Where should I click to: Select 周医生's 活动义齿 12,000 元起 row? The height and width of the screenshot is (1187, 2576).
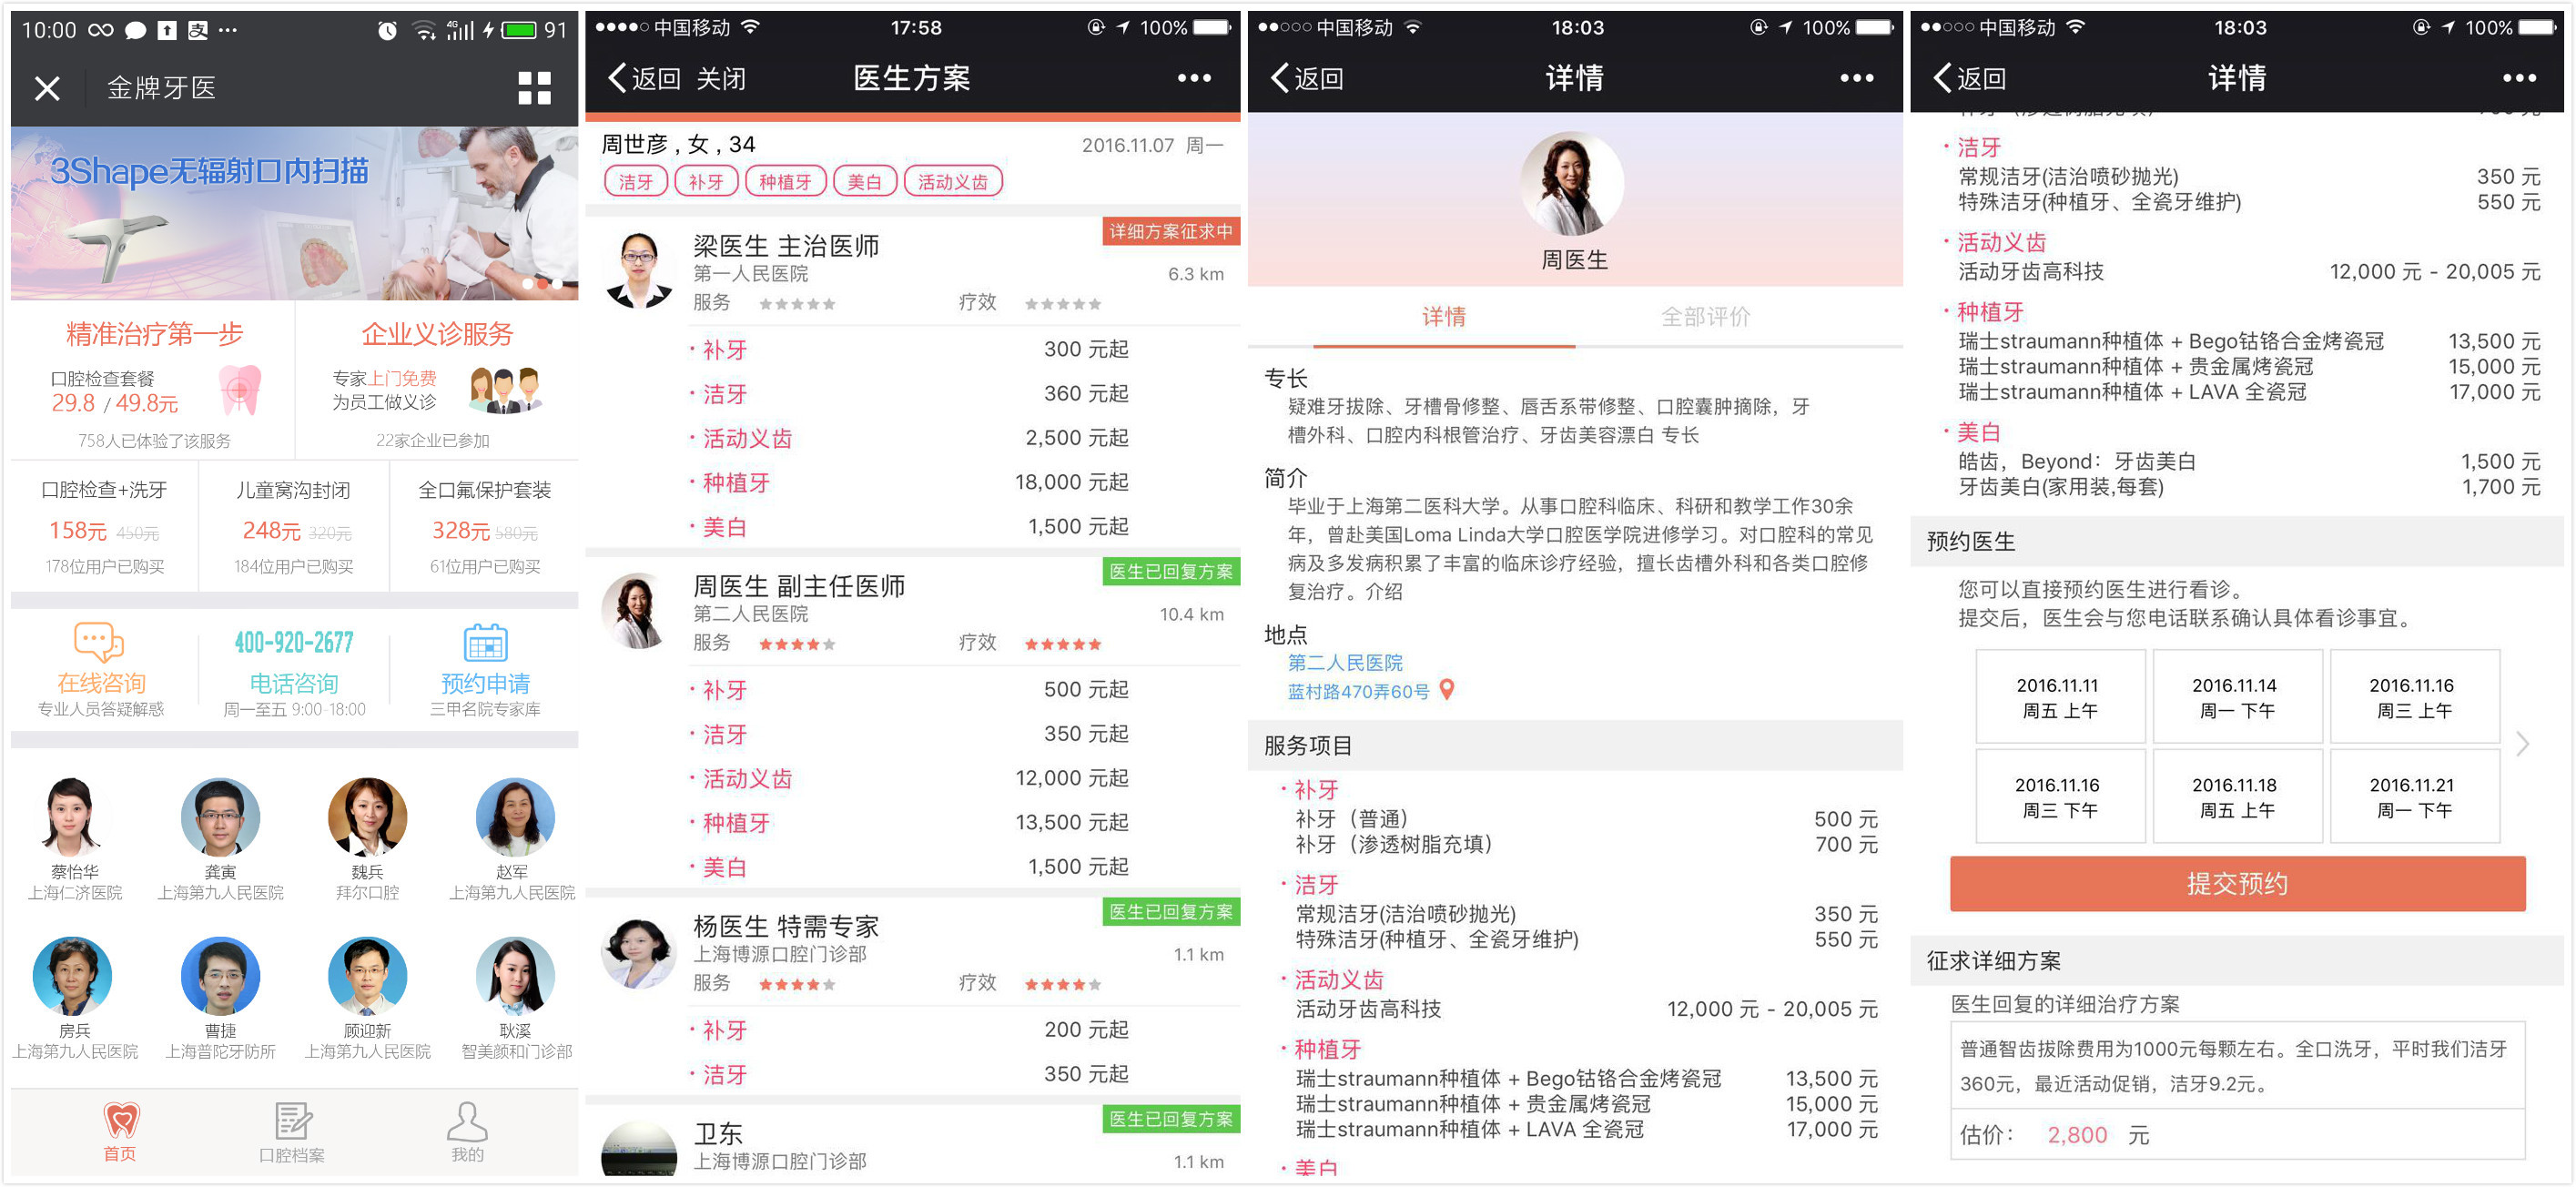pyautogui.click(x=910, y=778)
